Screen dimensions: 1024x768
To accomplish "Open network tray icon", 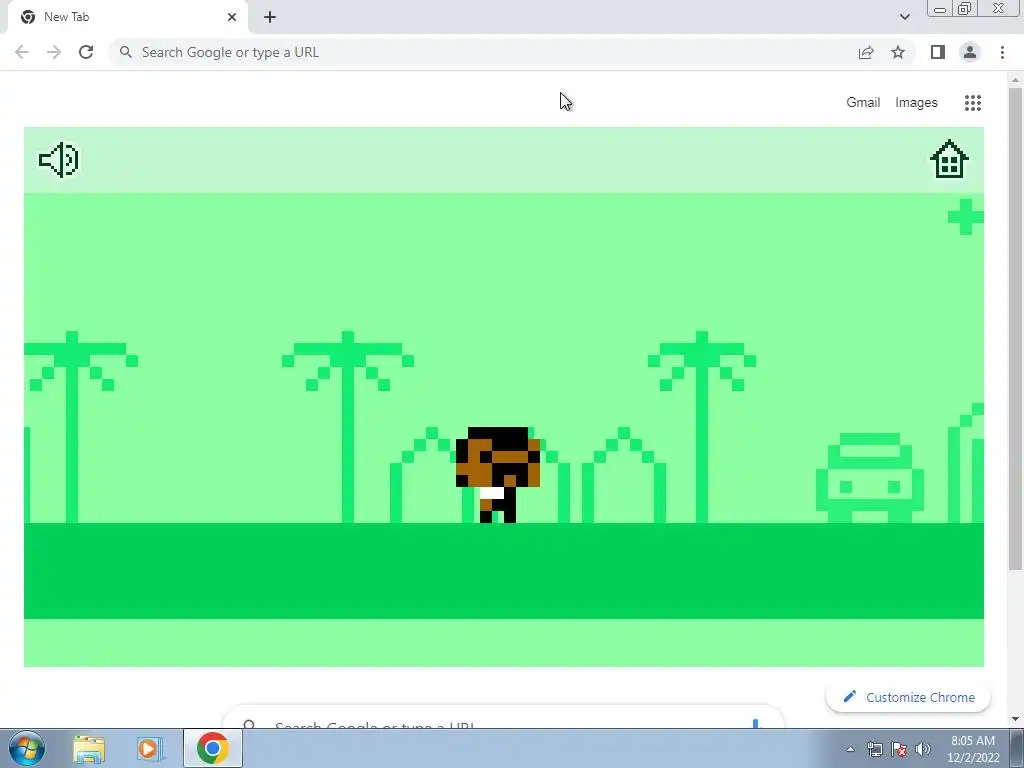I will pyautogui.click(x=874, y=749).
